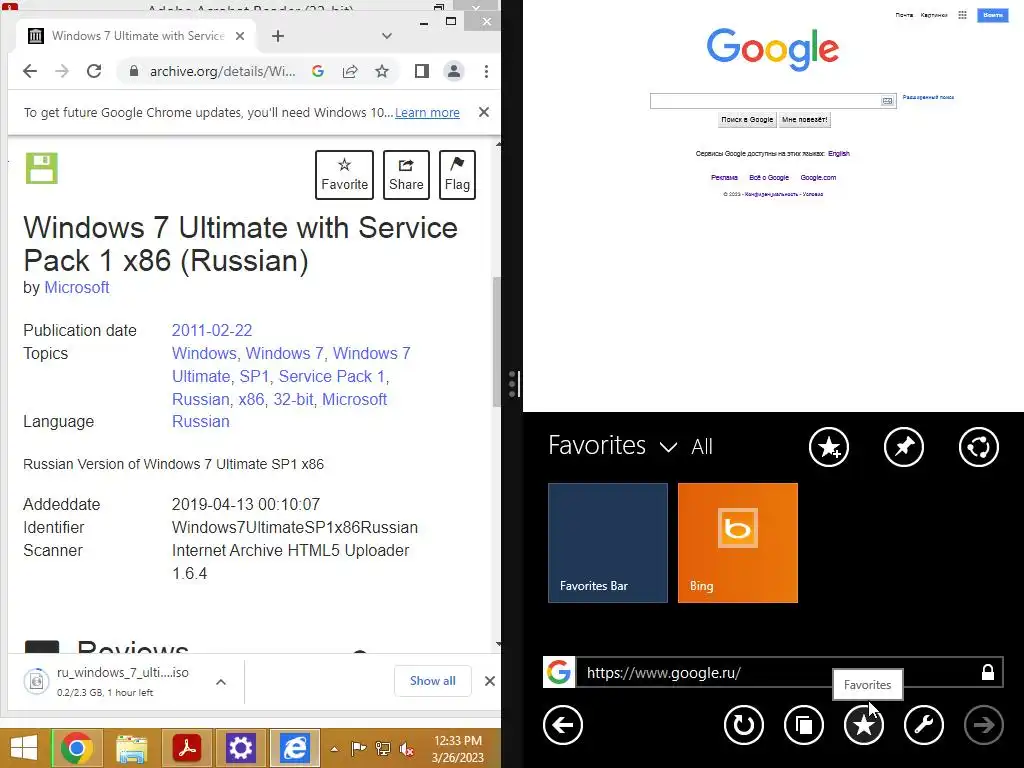Click the split-view divider handle between apps
The height and width of the screenshot is (768, 1024).
pos(513,384)
